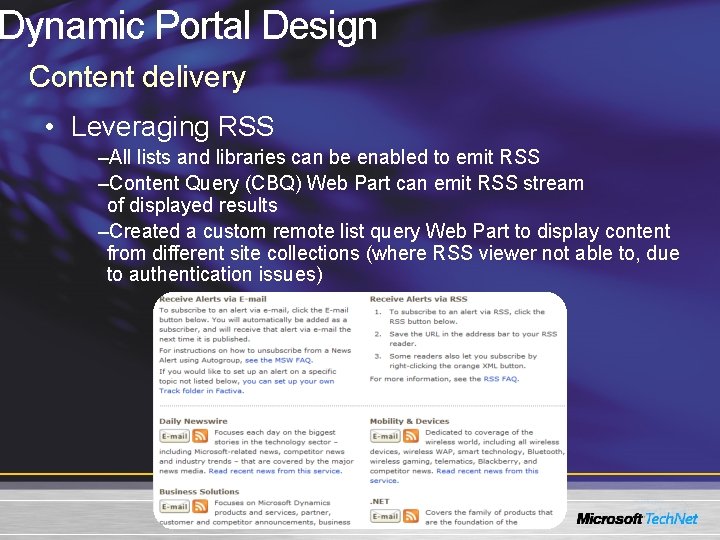Click the 'Mobility & Devices' heading
The image size is (720, 540).
pos(410,421)
